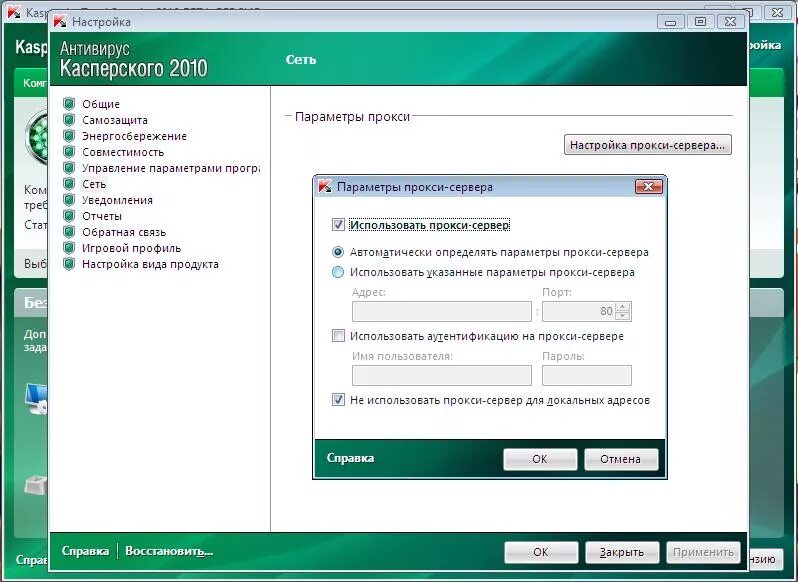Screen dimensions: 798x582
Task: Minimize the Настройка window
Action: click(671, 22)
